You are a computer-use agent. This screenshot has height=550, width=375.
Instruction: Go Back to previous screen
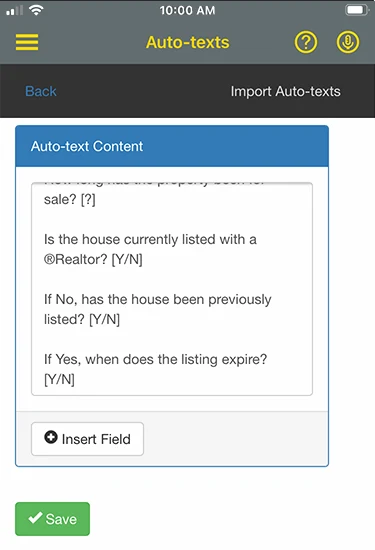(x=41, y=91)
